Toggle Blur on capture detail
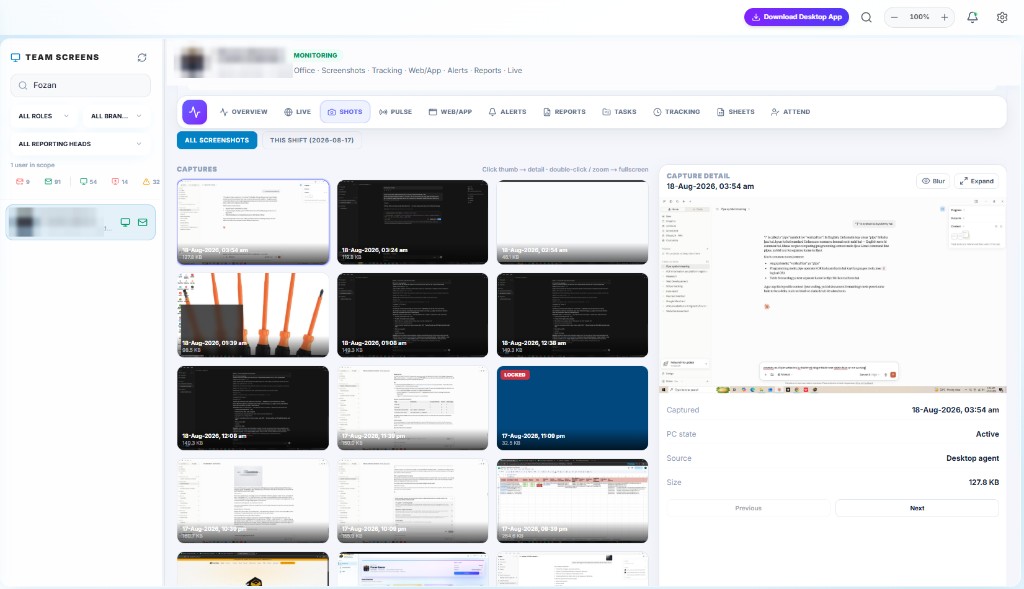Viewport: 1024px width, 589px height. [933, 181]
